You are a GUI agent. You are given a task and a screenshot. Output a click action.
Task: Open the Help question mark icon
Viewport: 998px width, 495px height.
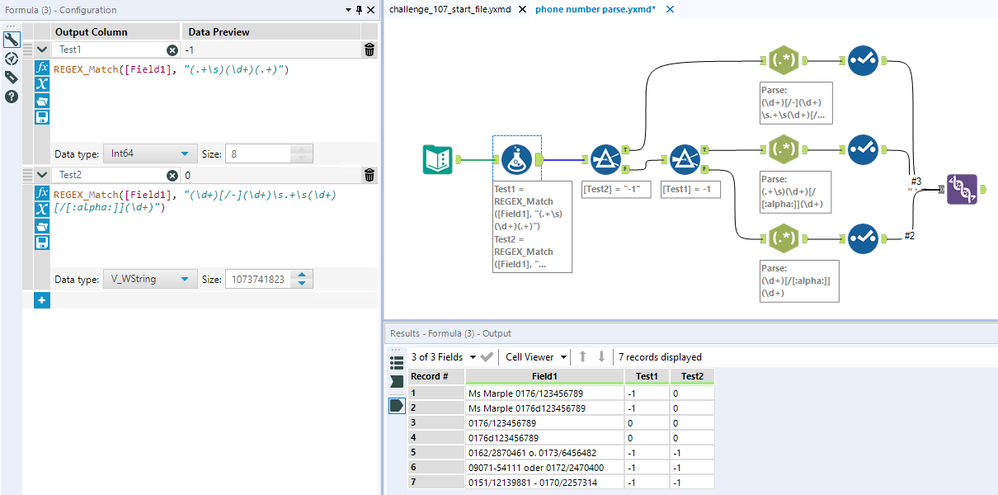coord(11,97)
